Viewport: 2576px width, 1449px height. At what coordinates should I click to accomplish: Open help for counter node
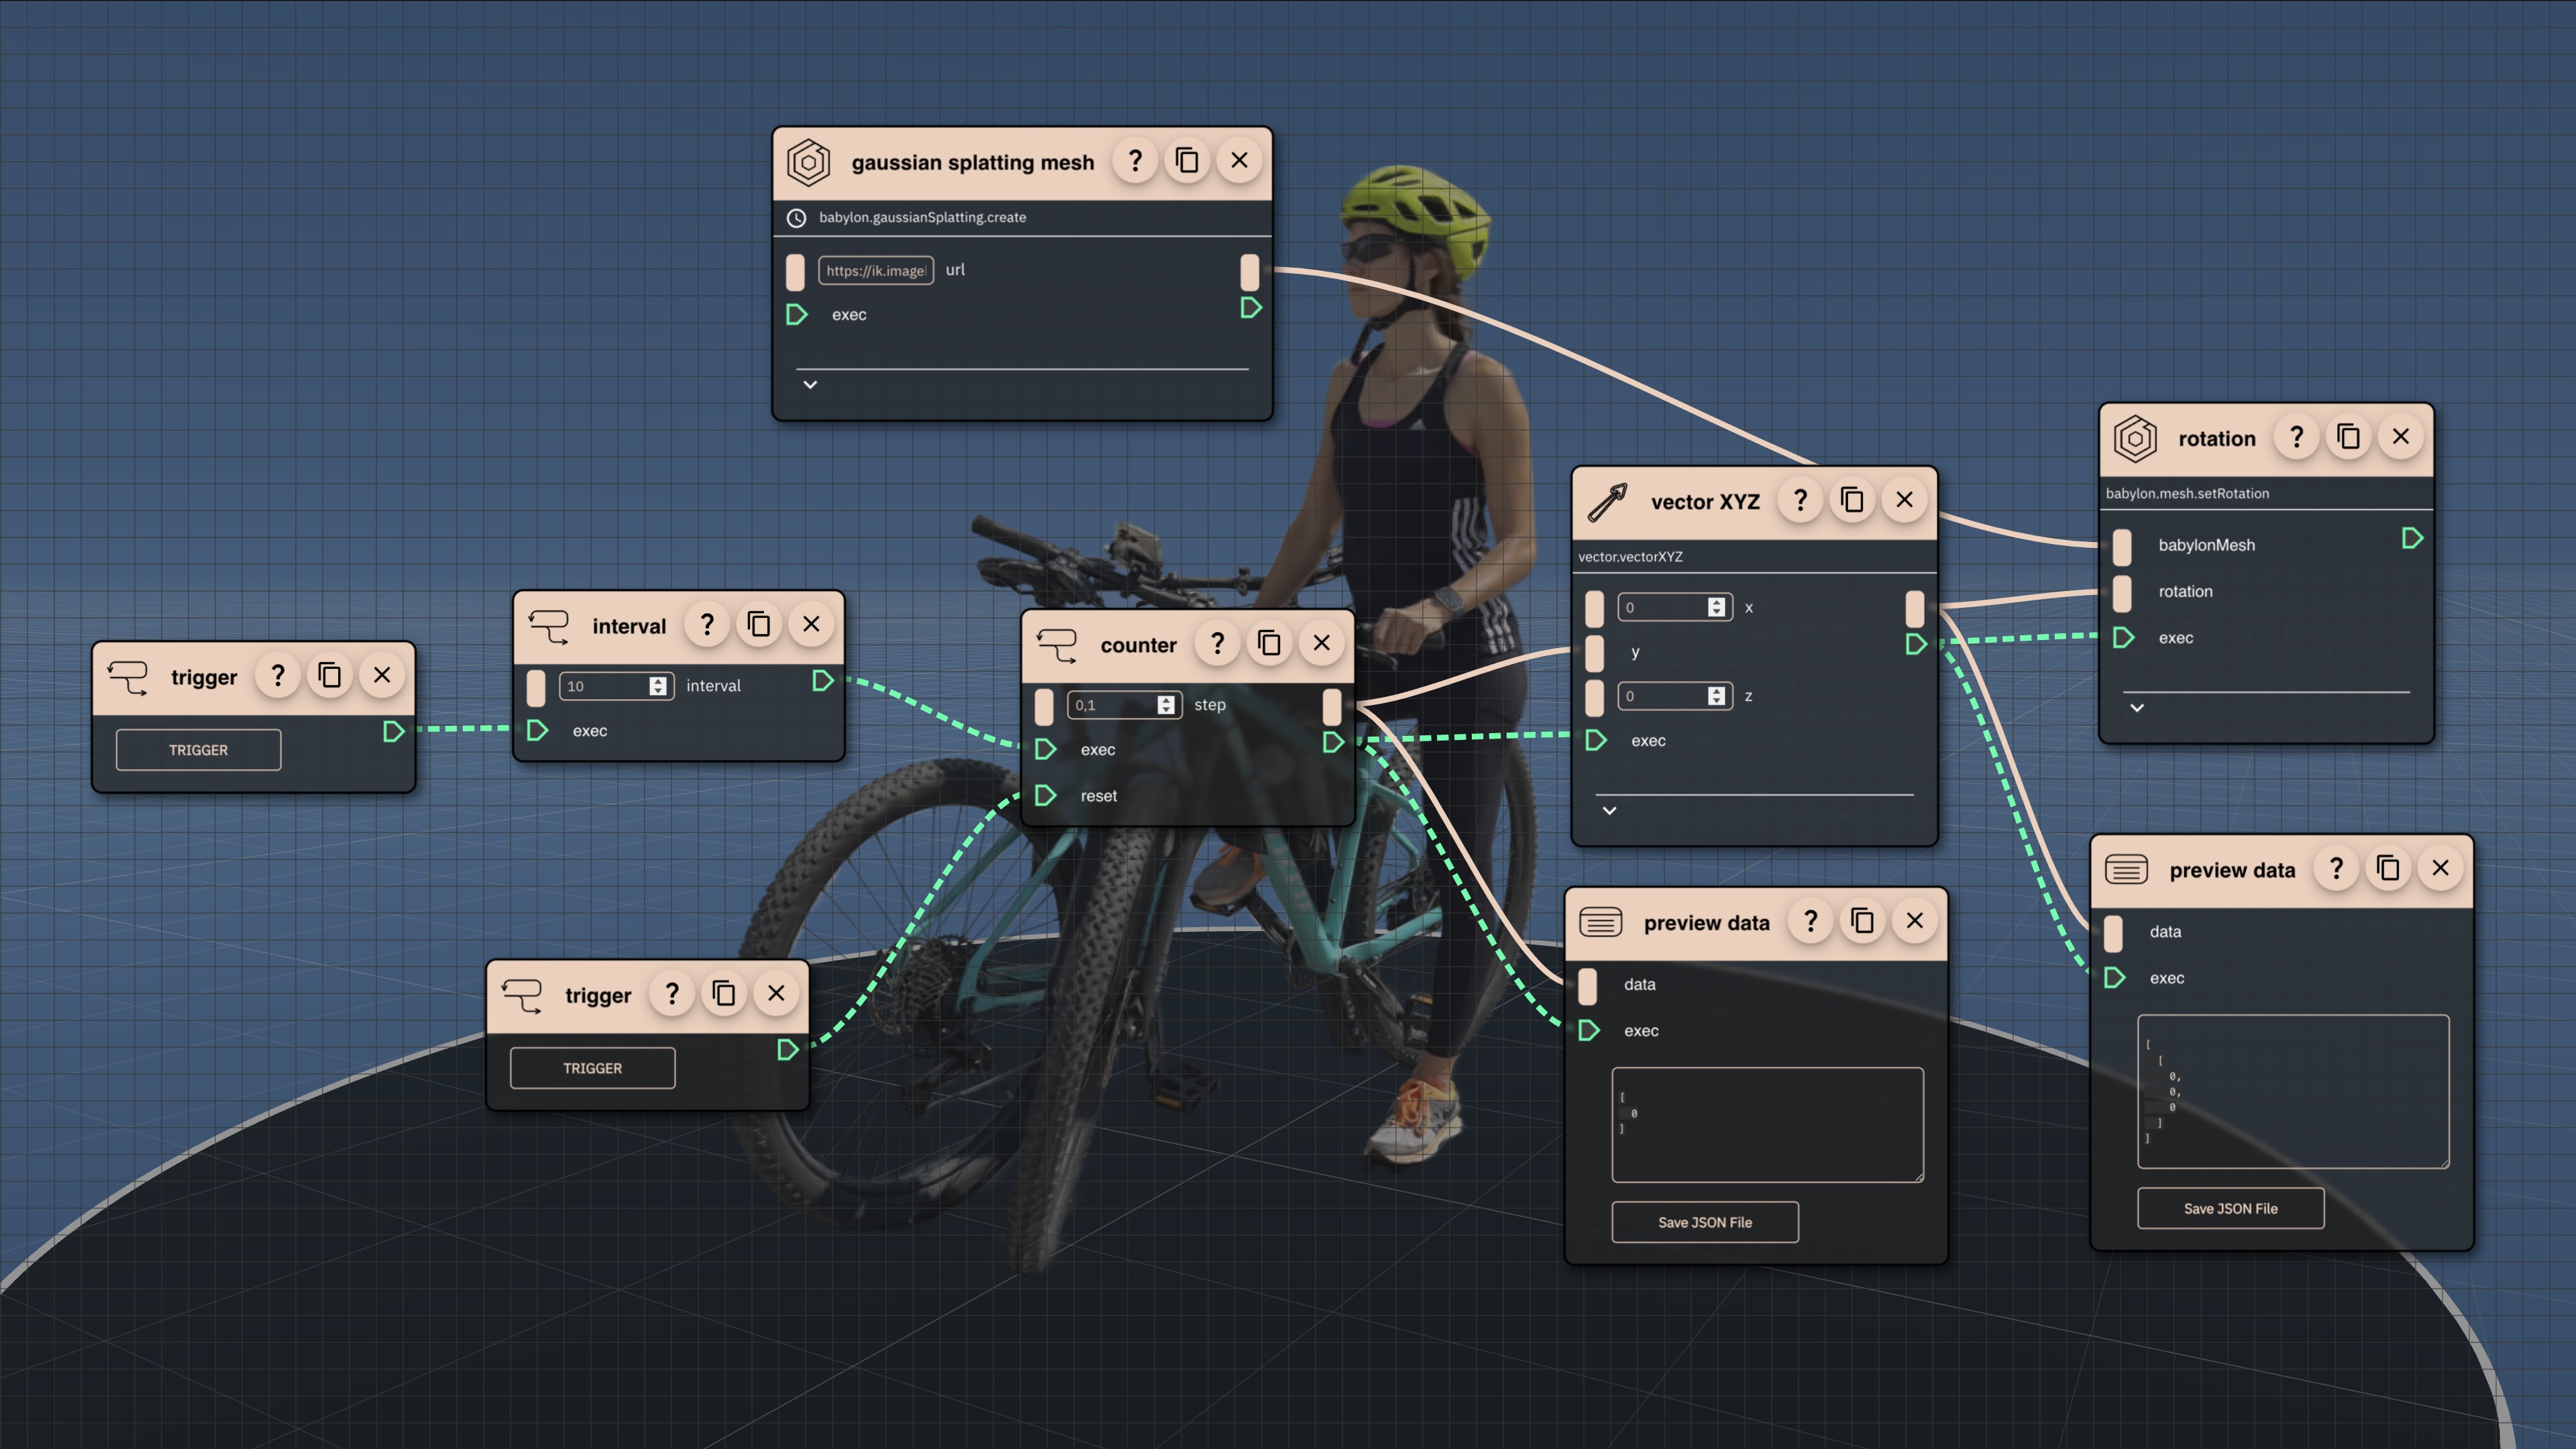(x=1217, y=644)
